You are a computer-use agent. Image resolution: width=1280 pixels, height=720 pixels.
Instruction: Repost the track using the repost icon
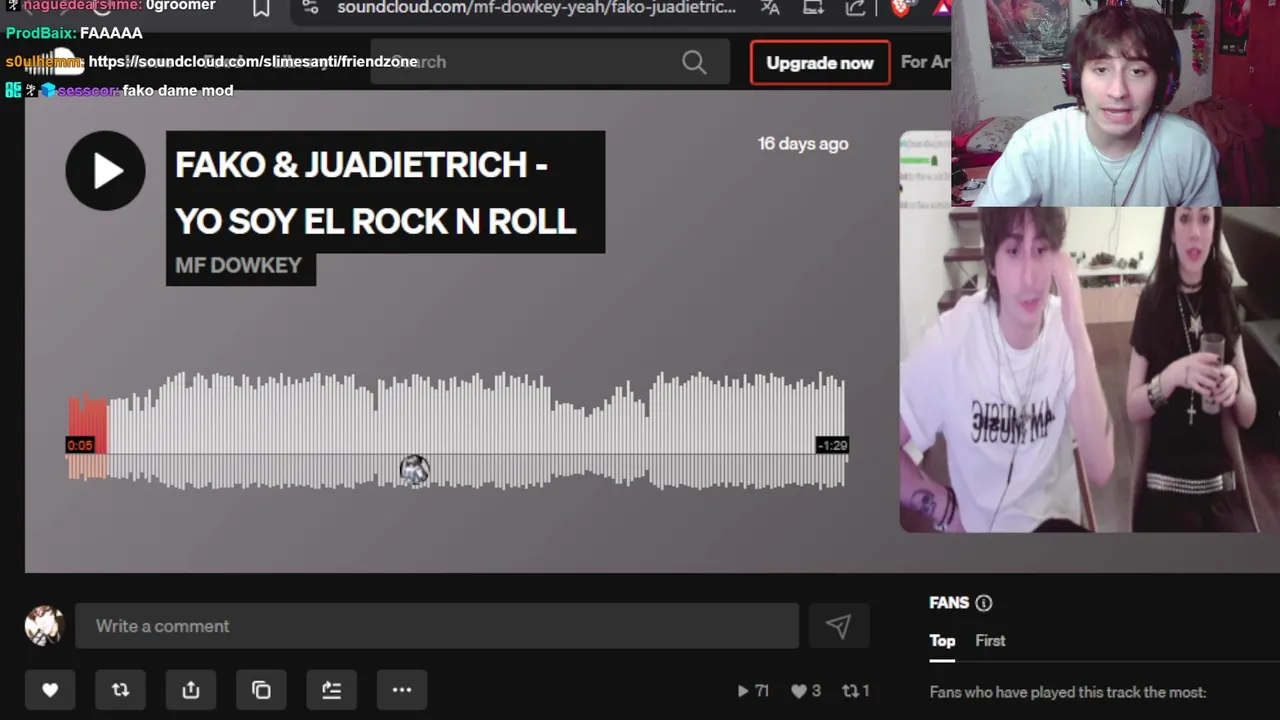(120, 690)
